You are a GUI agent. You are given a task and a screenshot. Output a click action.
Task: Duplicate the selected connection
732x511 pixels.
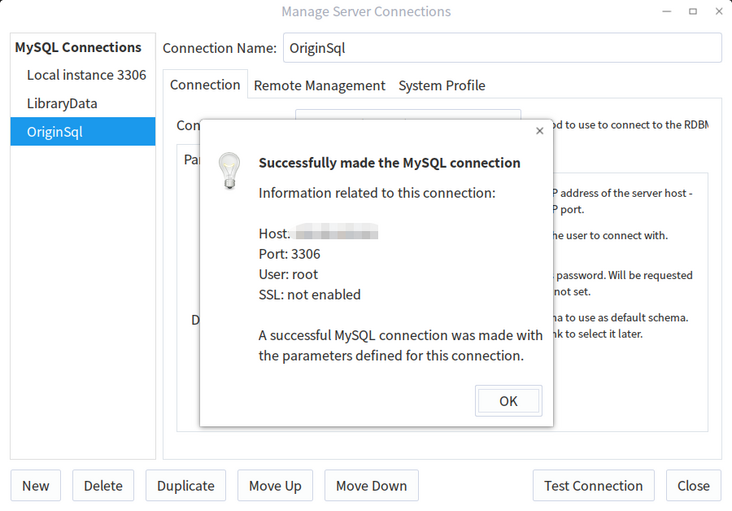point(186,486)
